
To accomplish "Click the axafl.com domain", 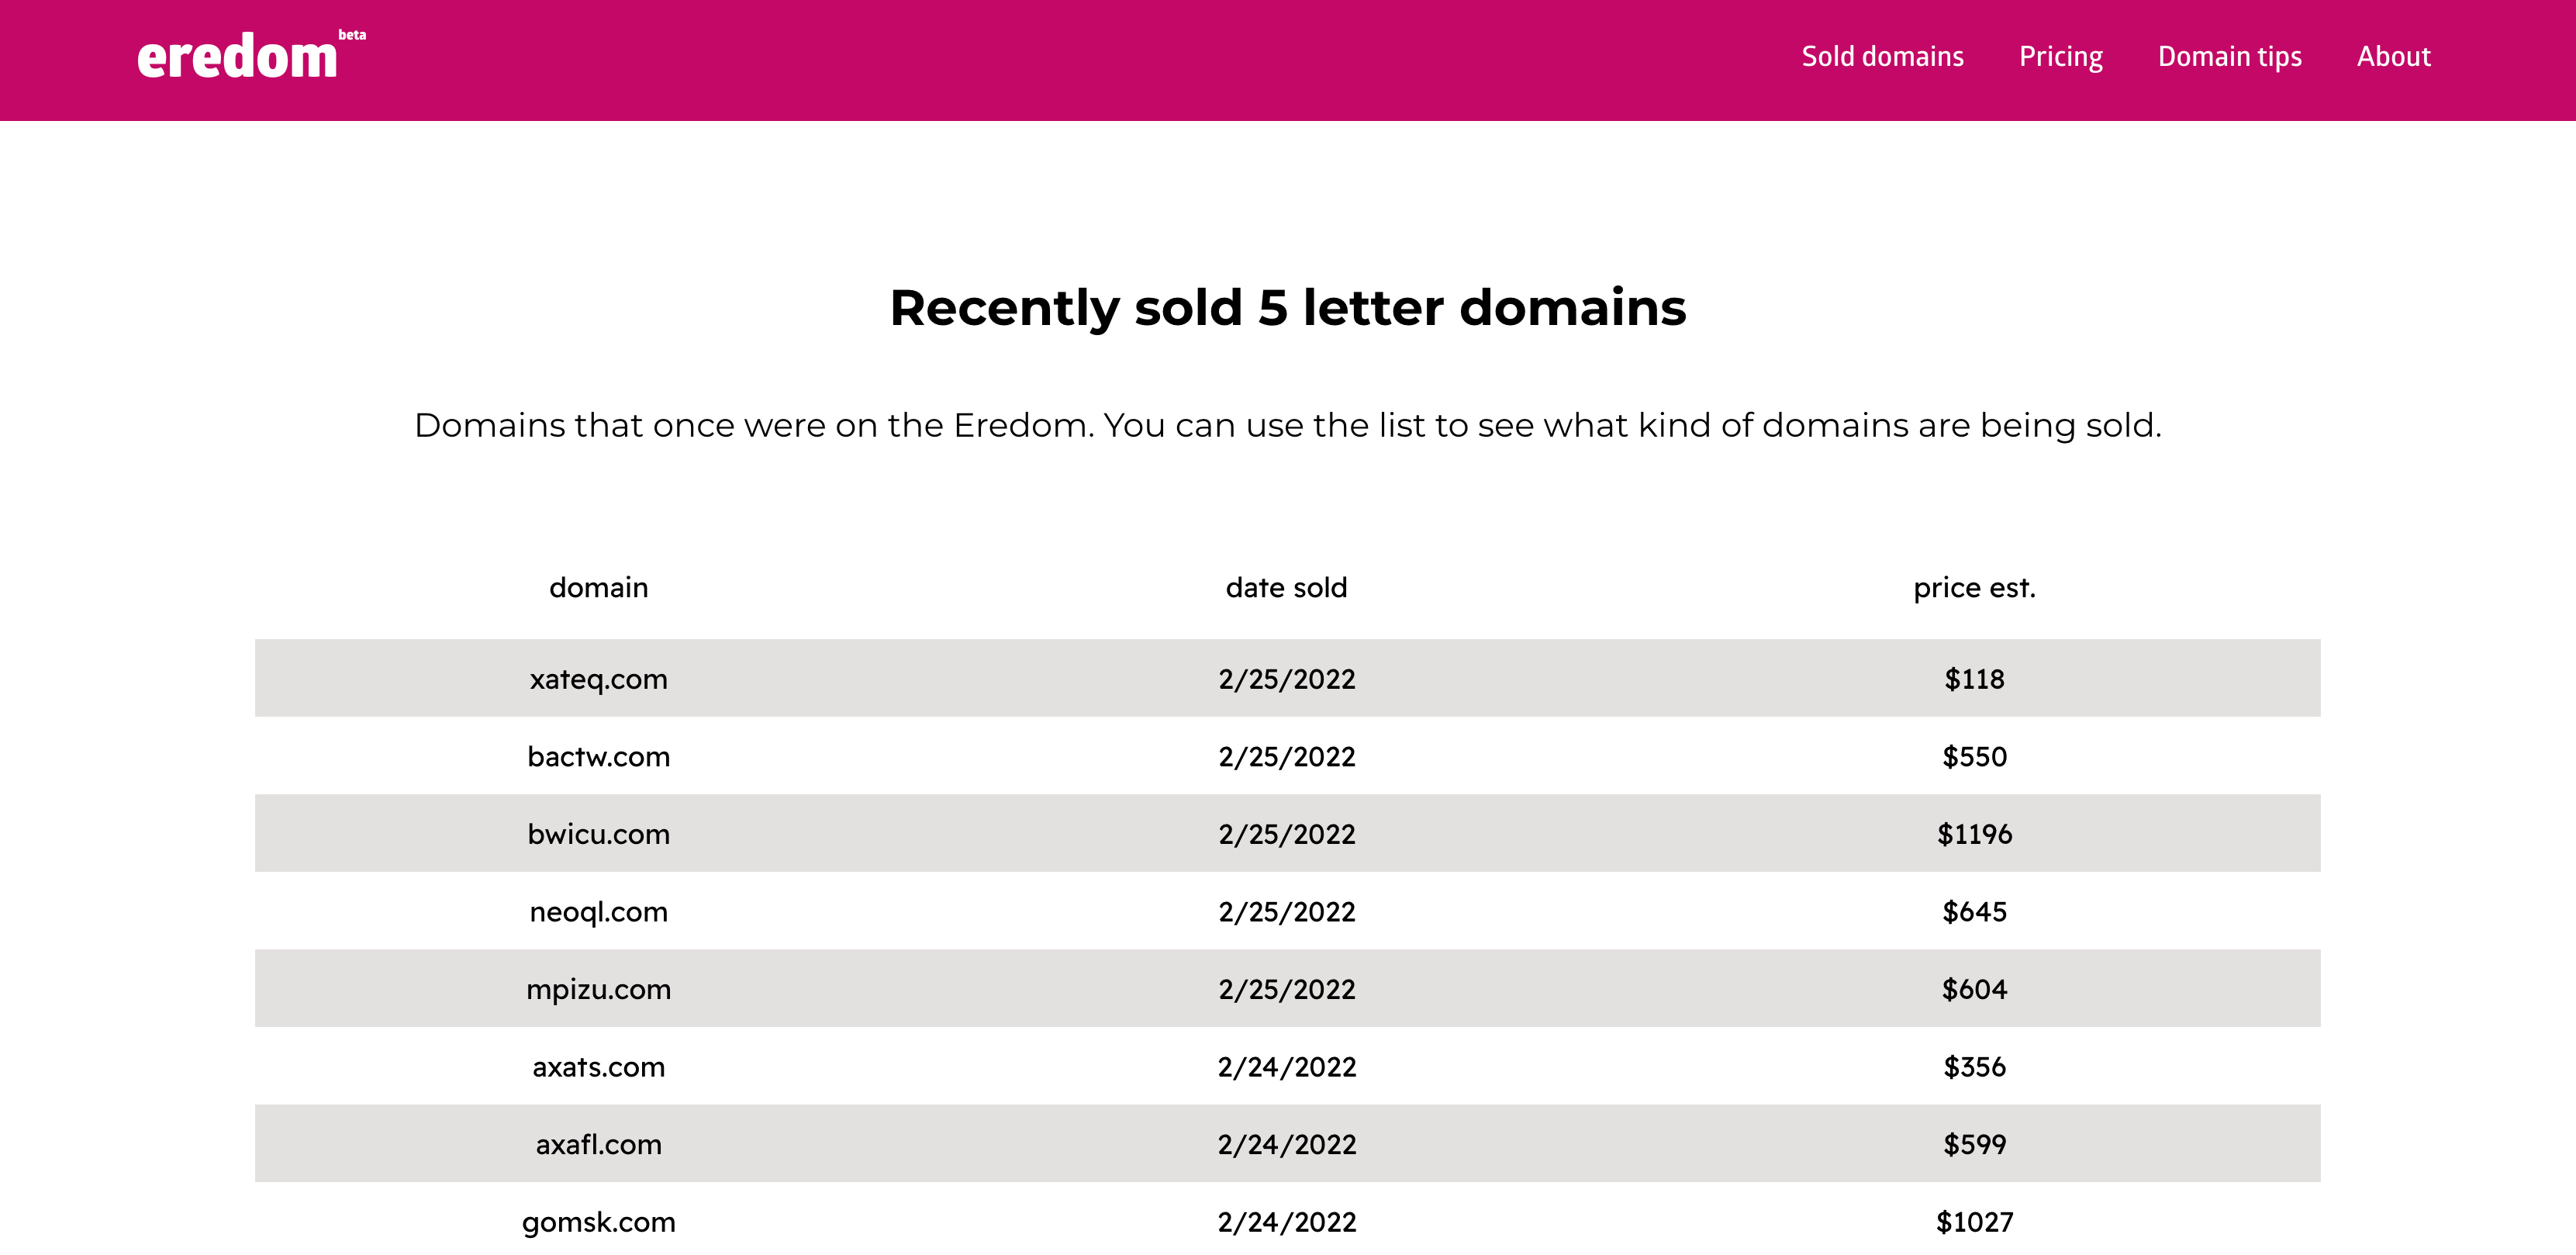I will (598, 1144).
